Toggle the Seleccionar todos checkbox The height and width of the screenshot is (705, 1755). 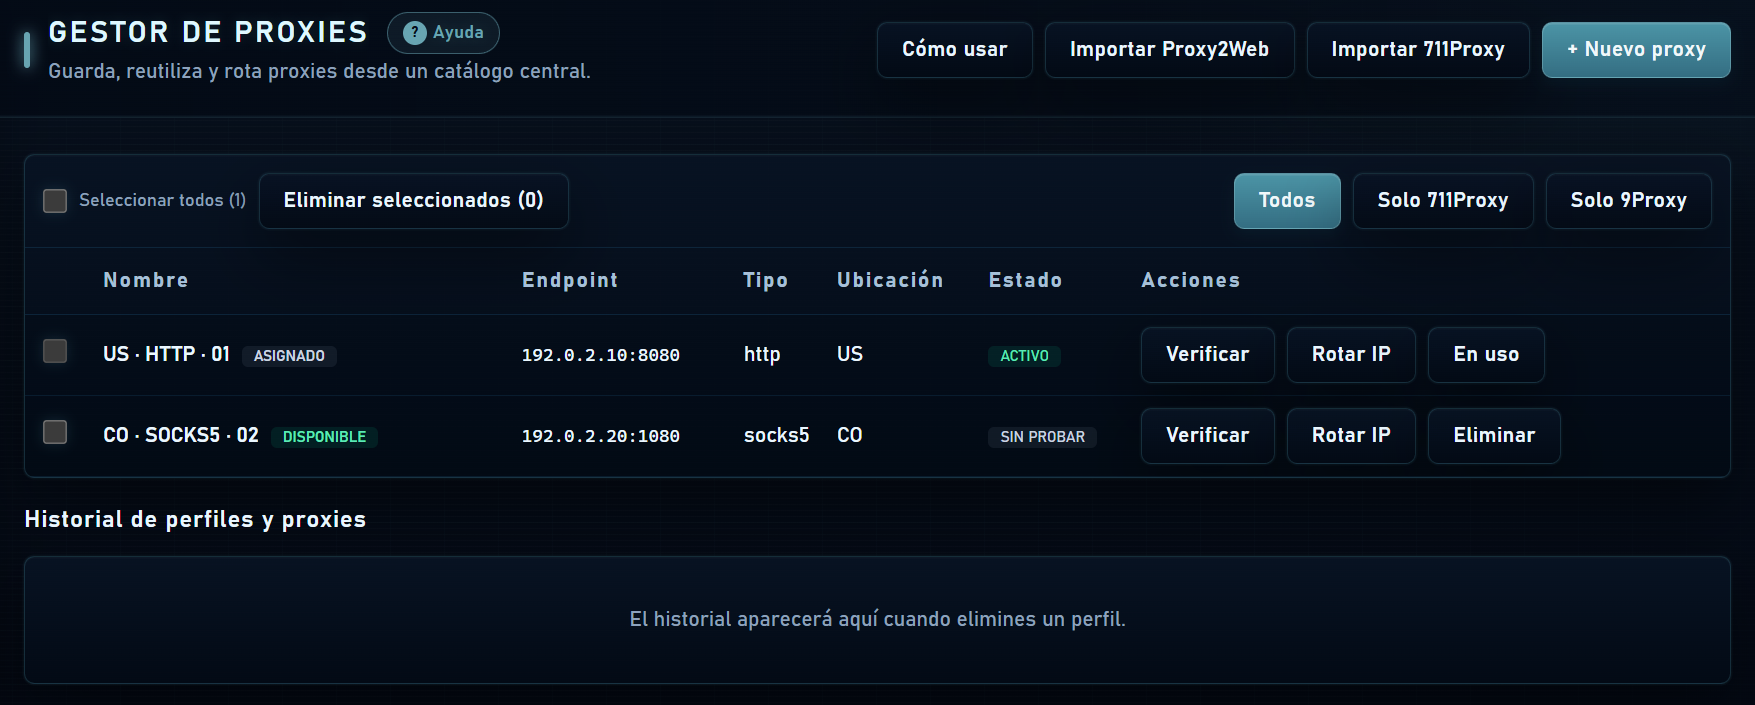55,201
